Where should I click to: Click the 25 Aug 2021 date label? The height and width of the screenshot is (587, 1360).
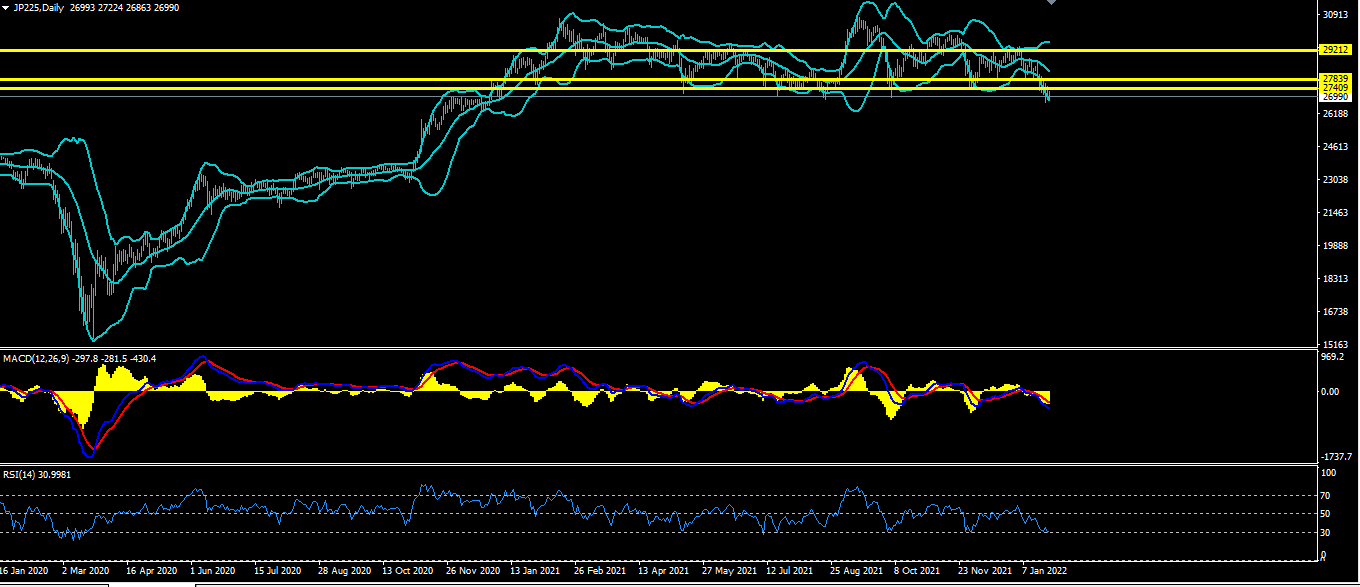tap(855, 571)
